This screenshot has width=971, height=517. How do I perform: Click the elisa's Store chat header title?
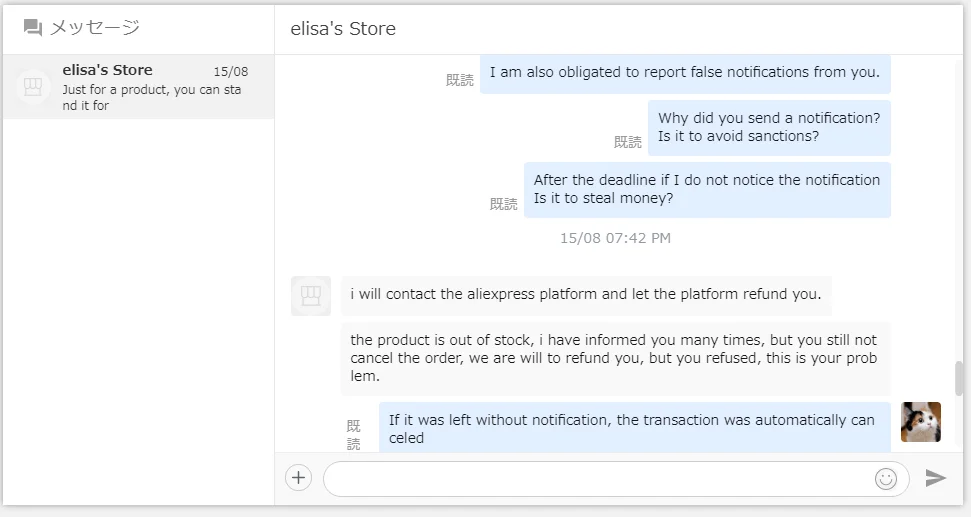point(343,29)
